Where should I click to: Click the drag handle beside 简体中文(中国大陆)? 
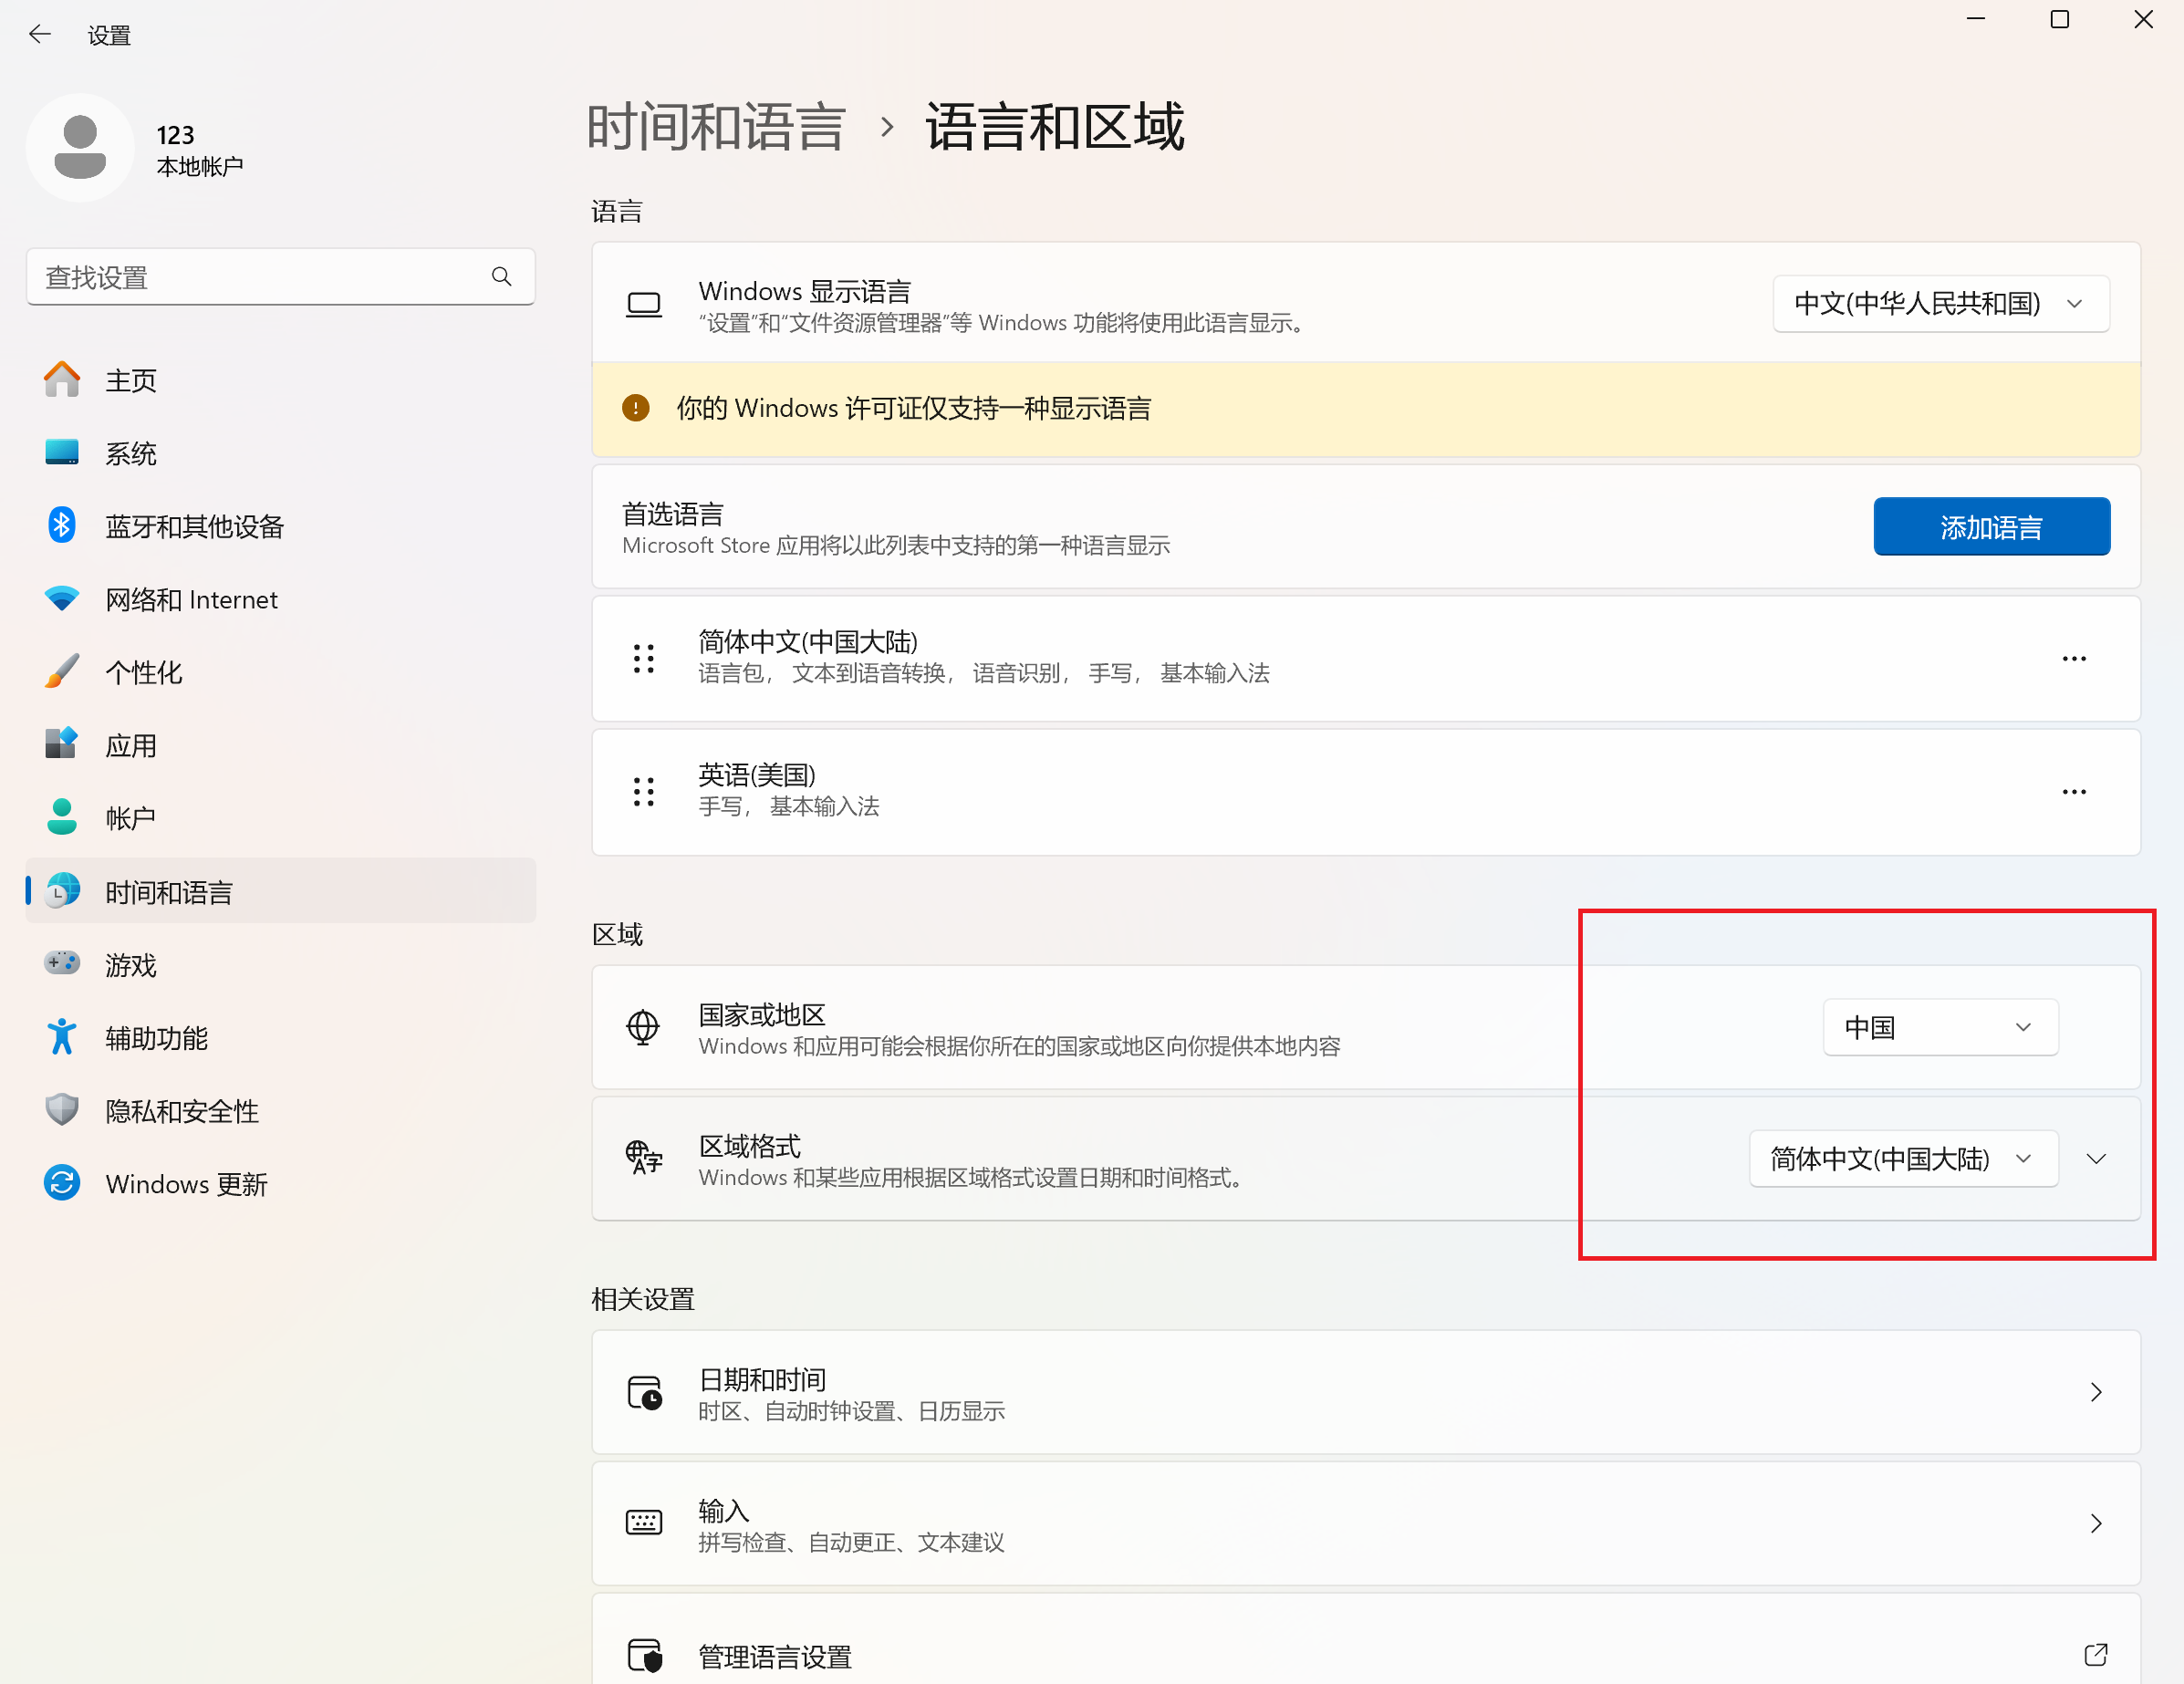tap(643, 658)
